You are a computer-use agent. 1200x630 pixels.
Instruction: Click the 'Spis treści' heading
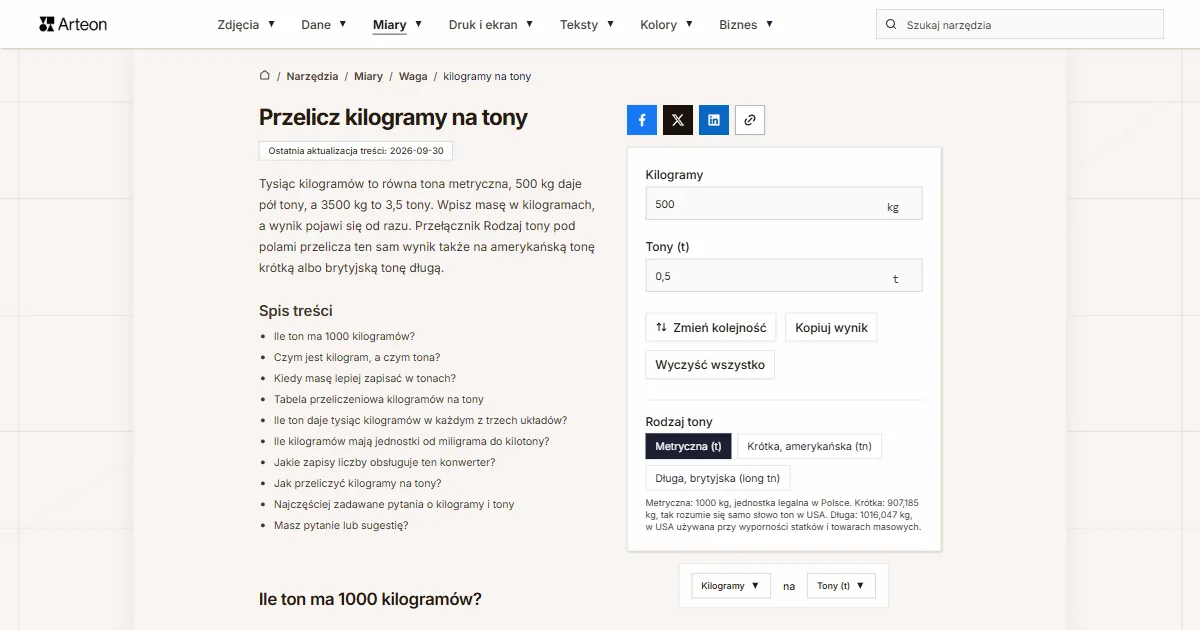tap(296, 311)
